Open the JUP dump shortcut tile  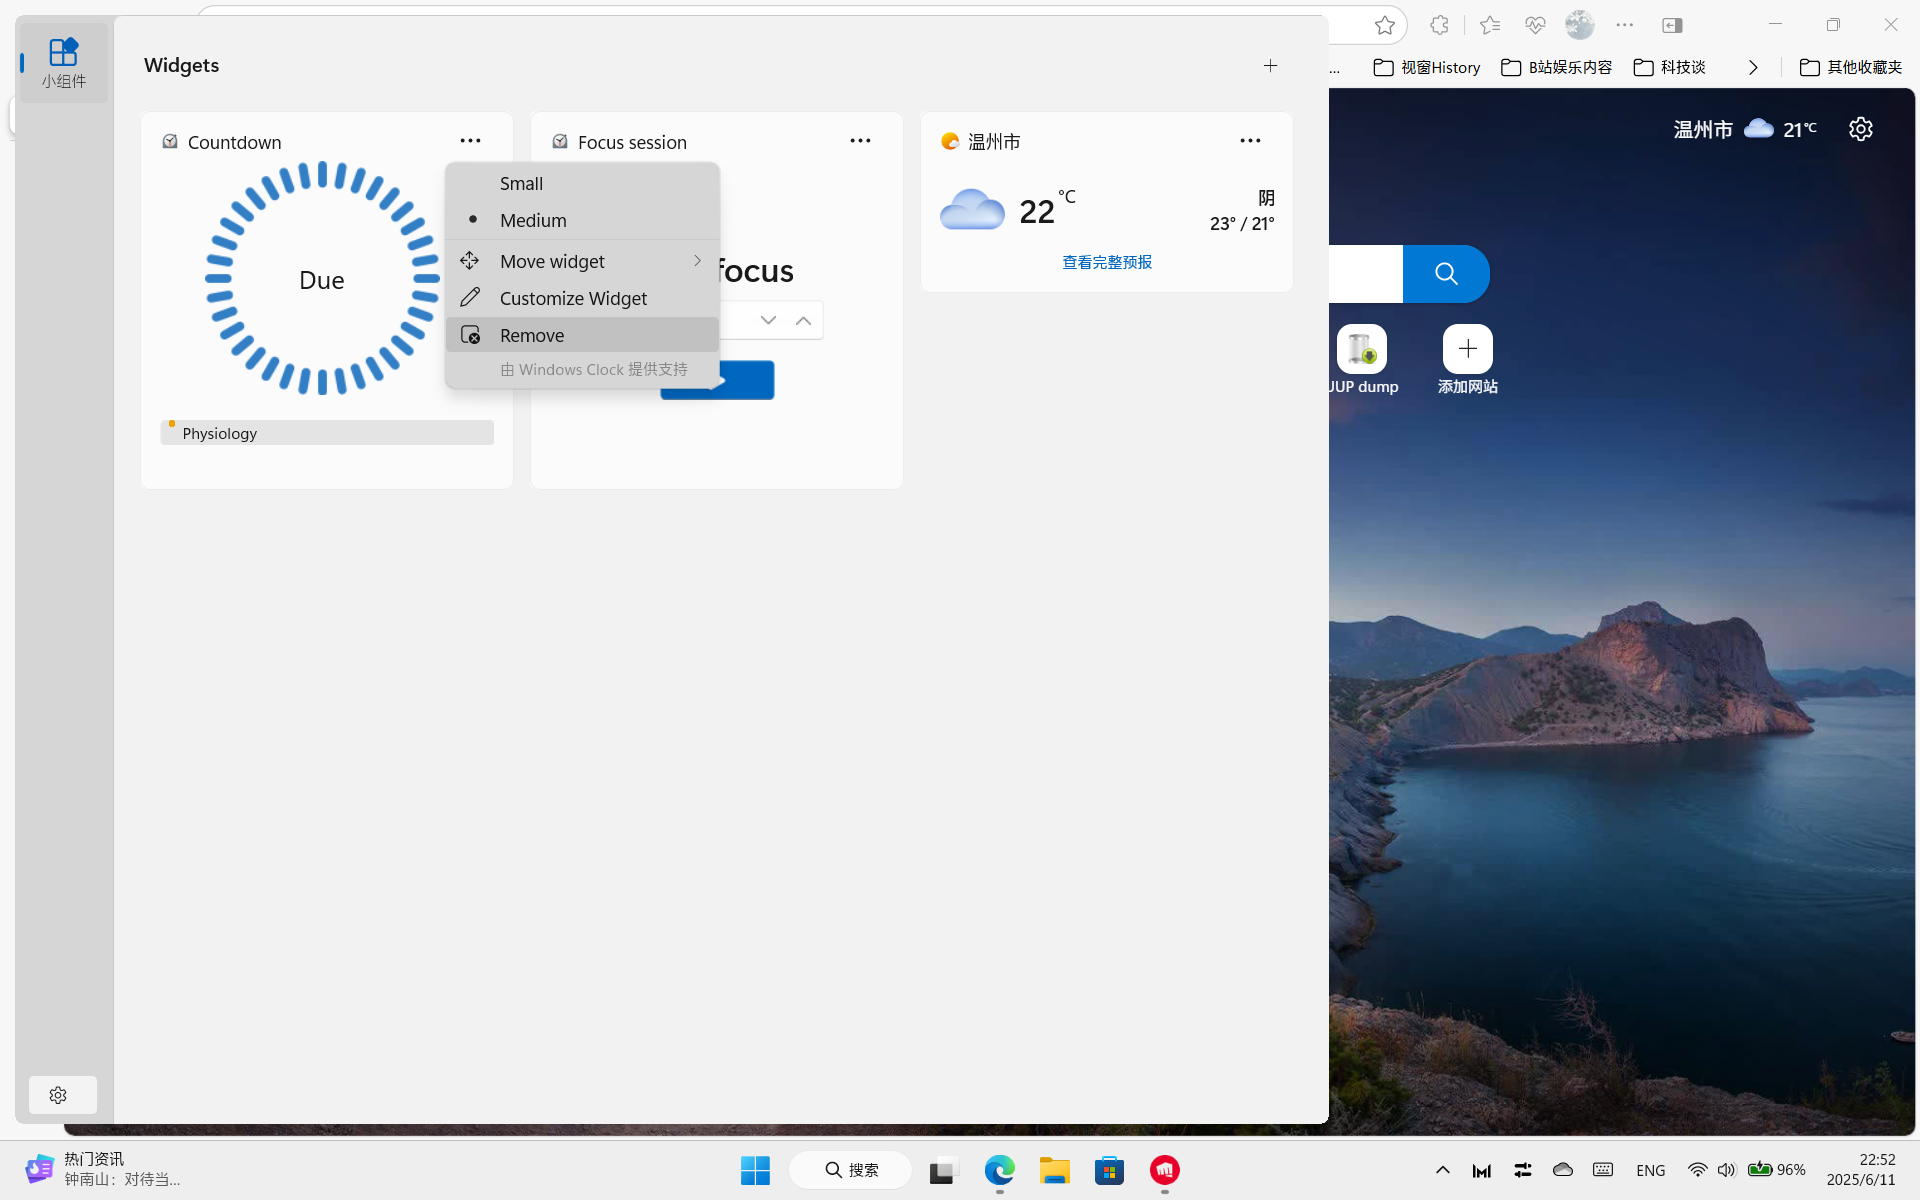[x=1361, y=350]
